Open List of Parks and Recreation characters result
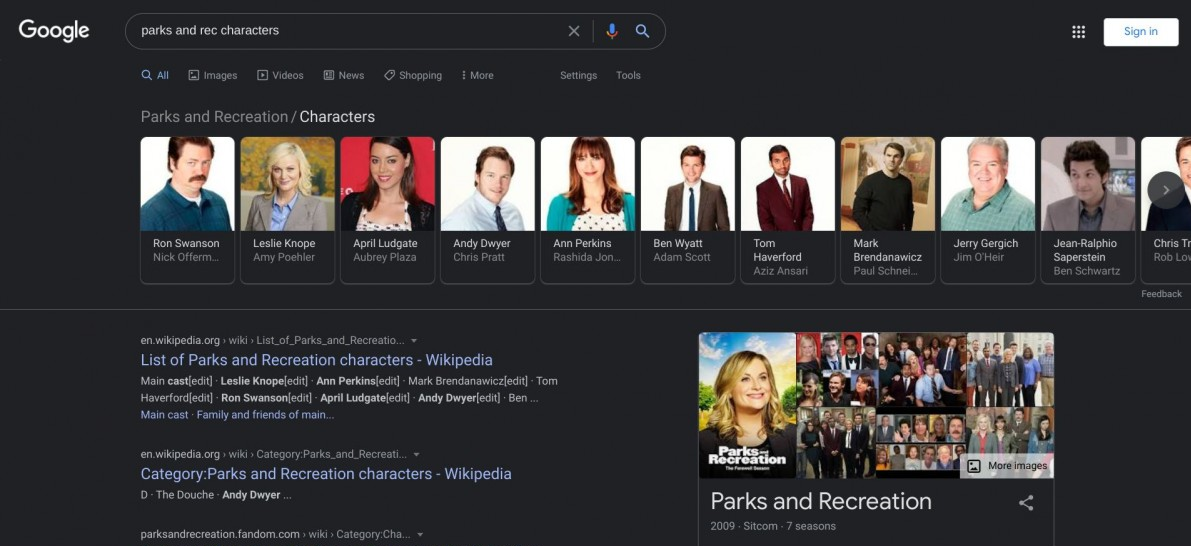1191x546 pixels. pyautogui.click(x=317, y=360)
